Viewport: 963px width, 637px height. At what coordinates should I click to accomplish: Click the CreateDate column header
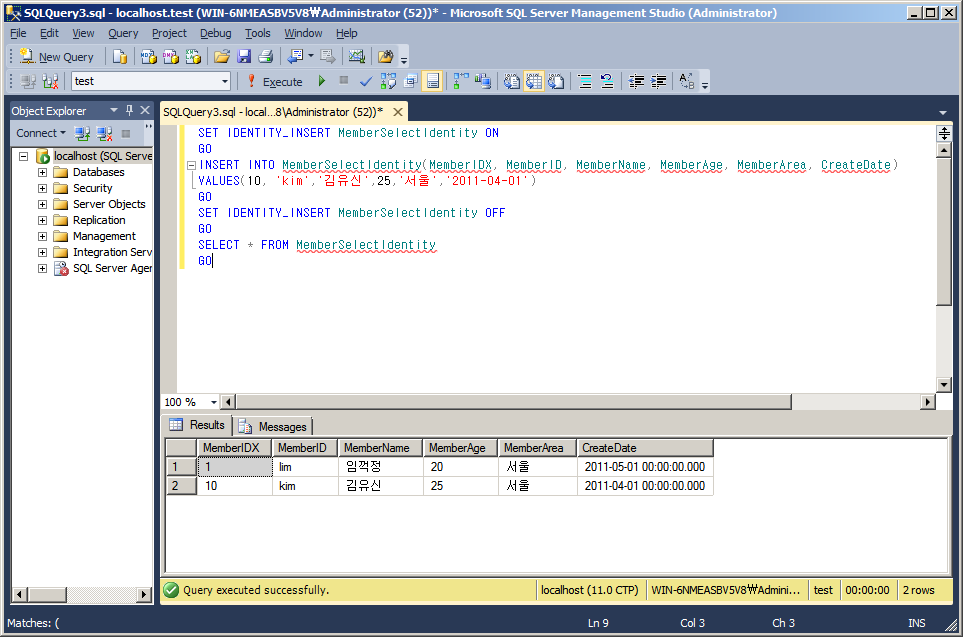pos(645,448)
